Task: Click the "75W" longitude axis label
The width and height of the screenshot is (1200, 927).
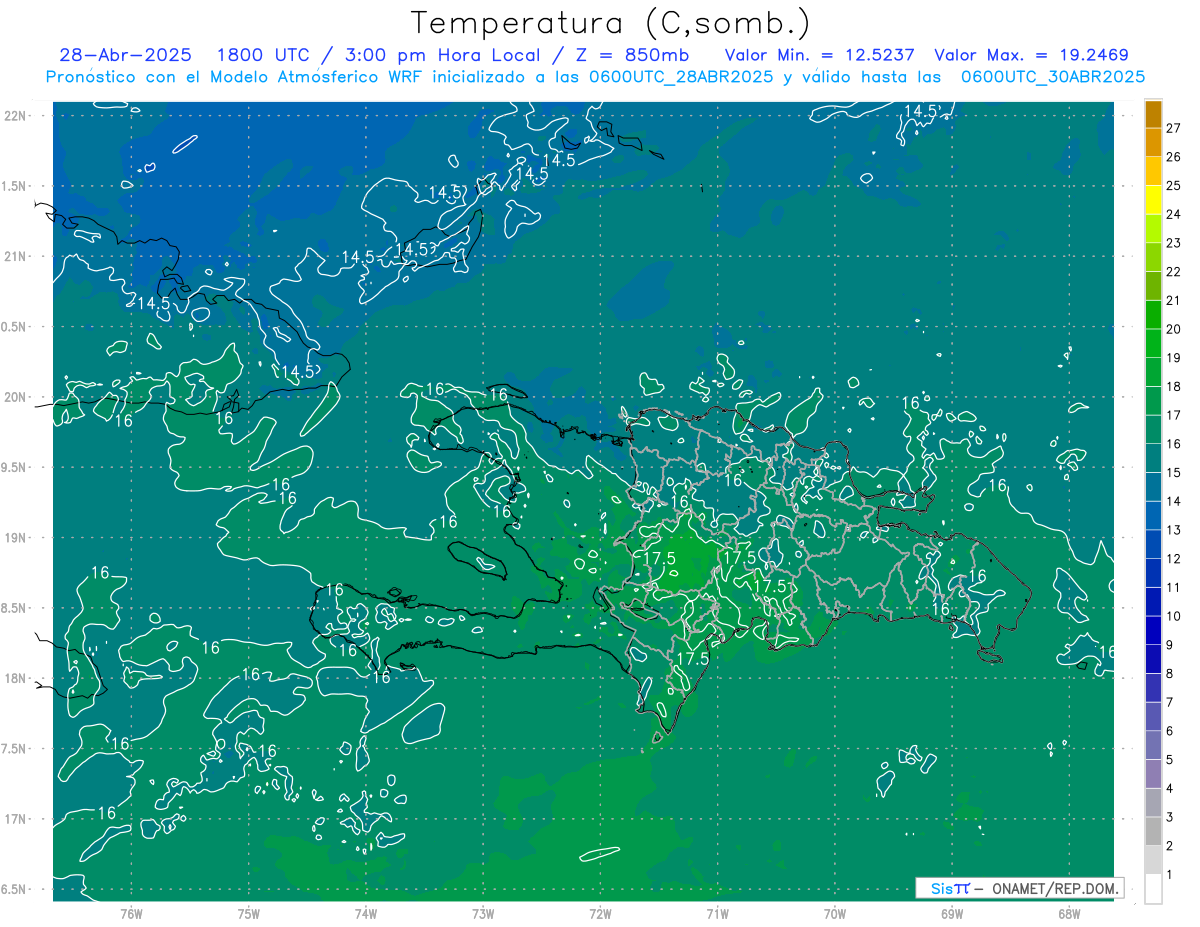Action: pos(248,914)
